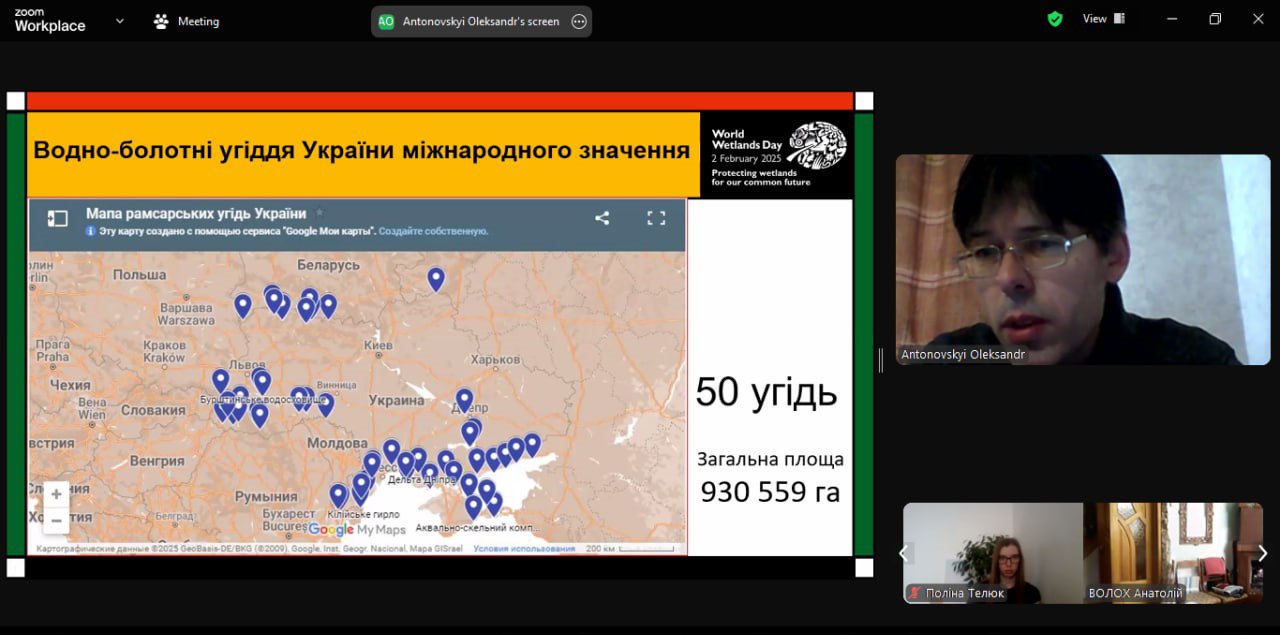Show previous participants with the left arrow
Screen dimensions: 1280x635
(904, 553)
